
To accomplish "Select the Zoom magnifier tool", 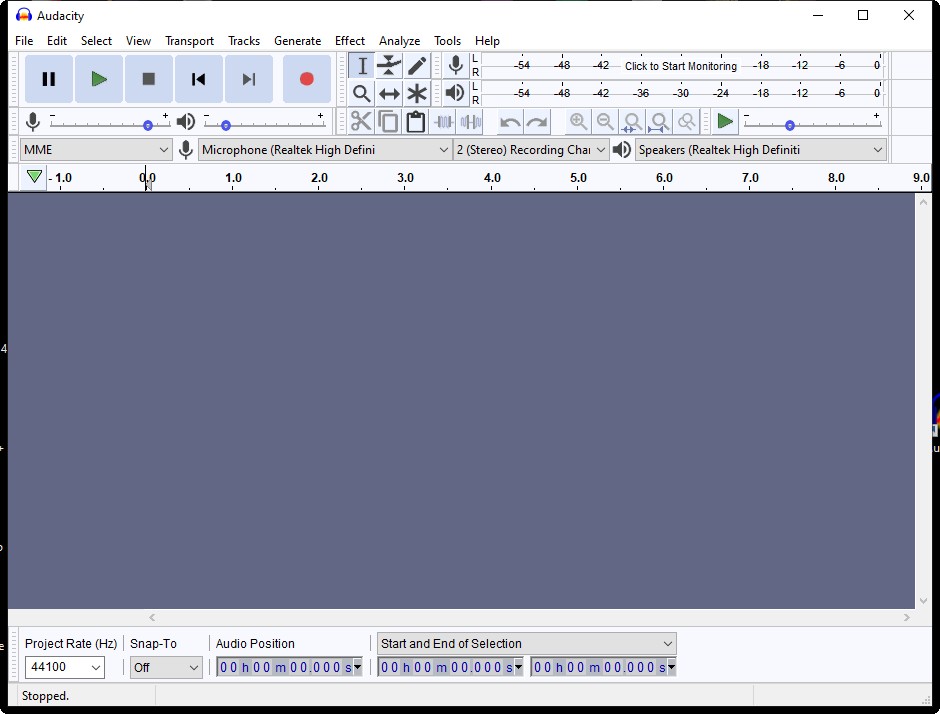I will pos(361,94).
